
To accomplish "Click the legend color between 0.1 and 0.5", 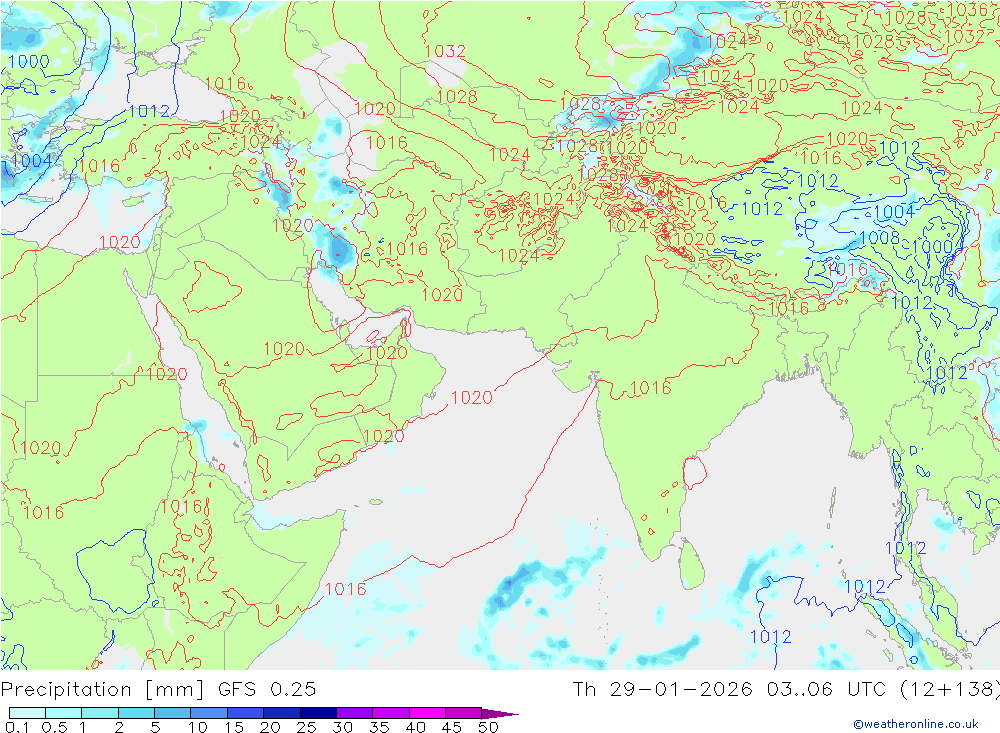I will point(27,713).
